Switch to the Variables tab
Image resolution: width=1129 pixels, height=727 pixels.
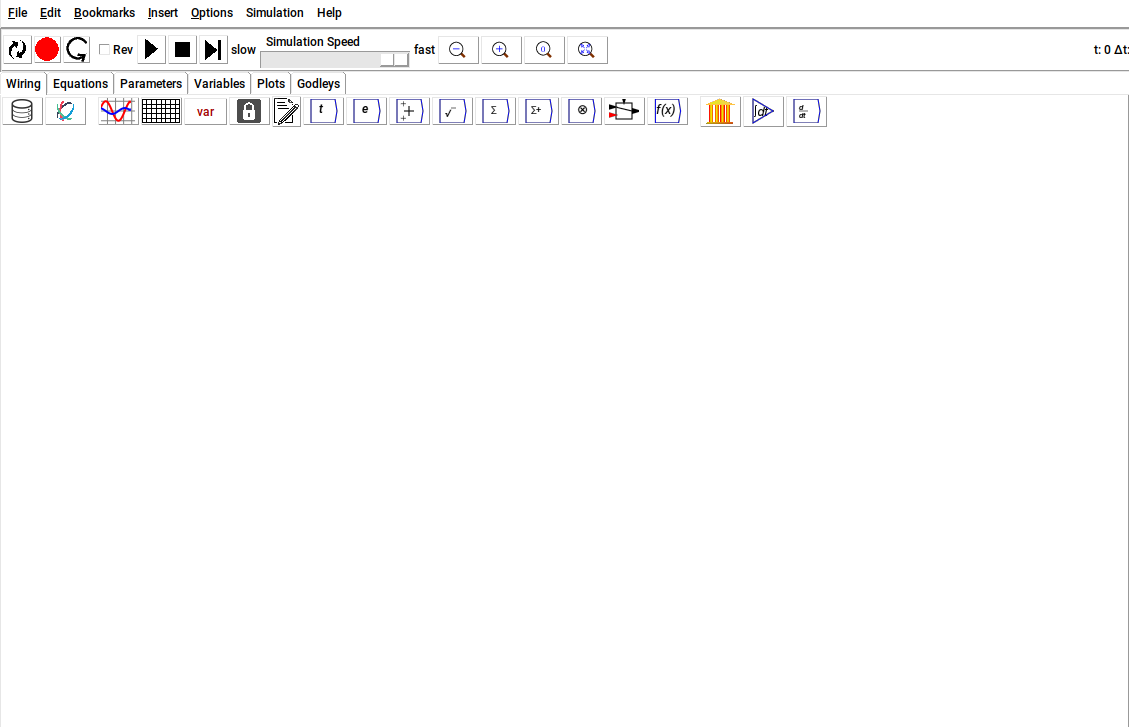click(219, 83)
